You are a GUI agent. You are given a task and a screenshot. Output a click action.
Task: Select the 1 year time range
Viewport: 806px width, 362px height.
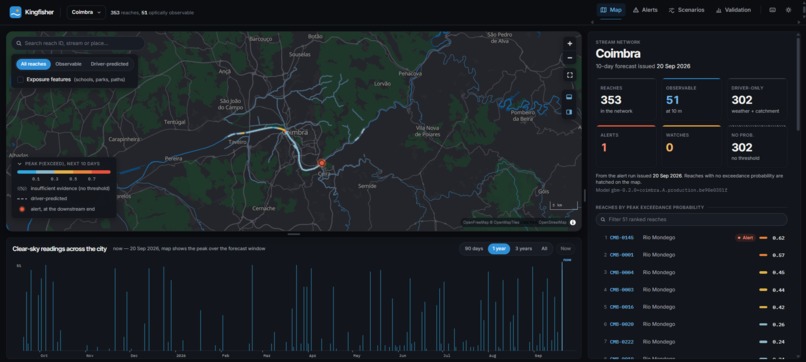coord(499,248)
